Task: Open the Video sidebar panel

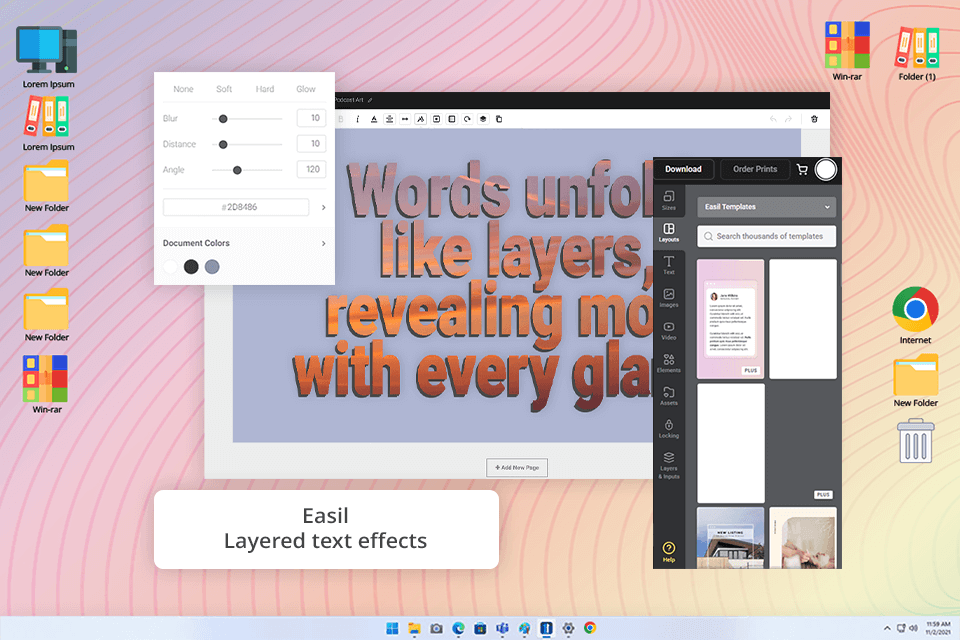Action: pos(669,331)
